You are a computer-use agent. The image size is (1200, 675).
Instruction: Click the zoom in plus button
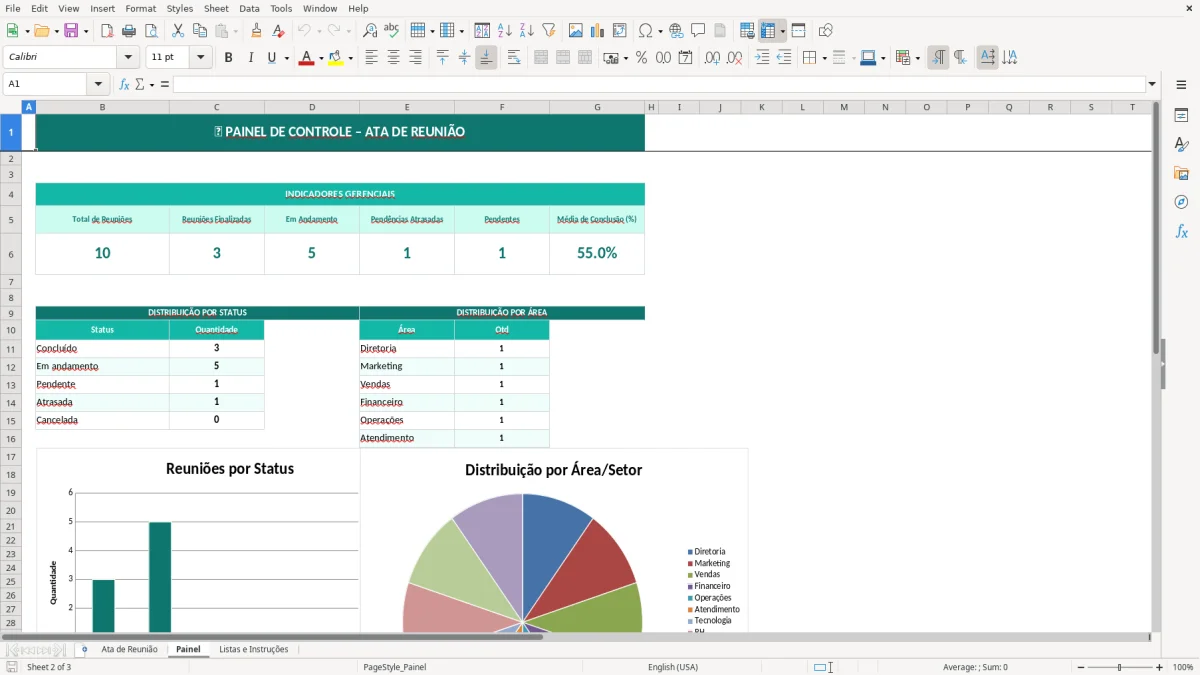1159,667
